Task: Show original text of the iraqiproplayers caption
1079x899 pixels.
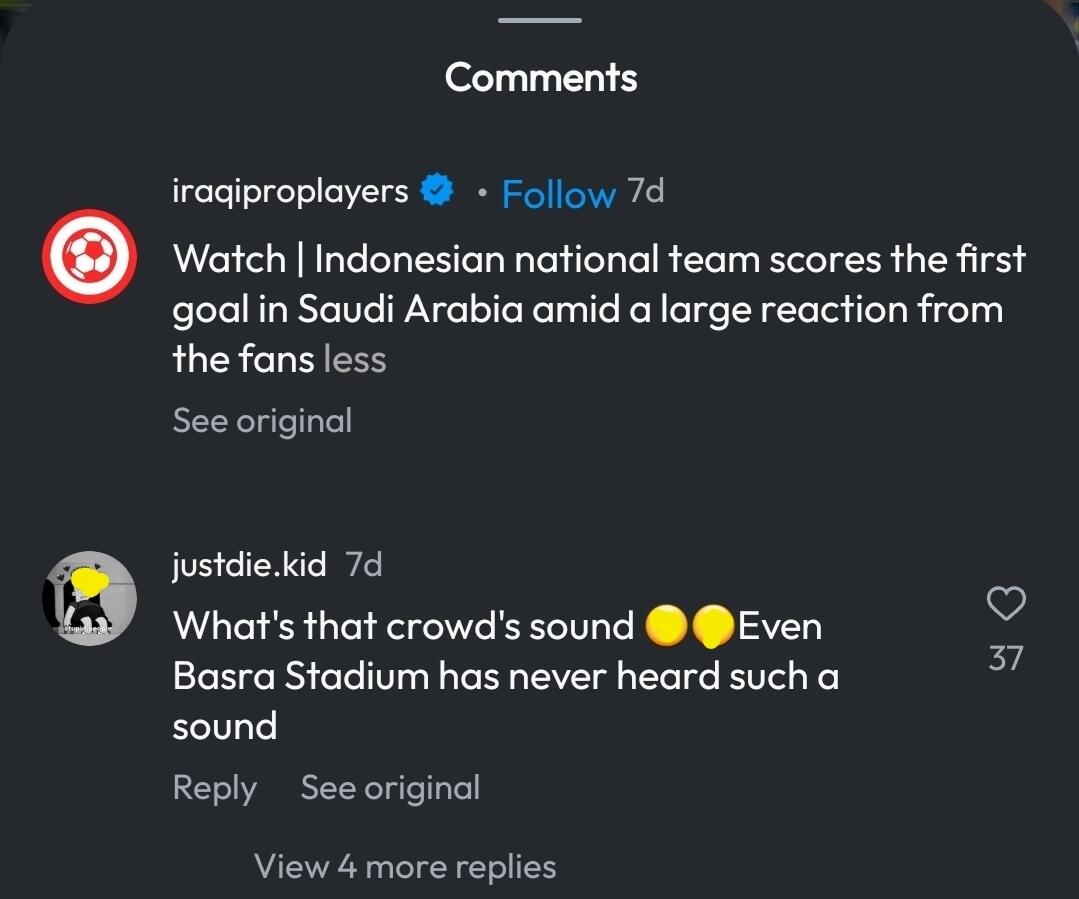Action: tap(262, 420)
